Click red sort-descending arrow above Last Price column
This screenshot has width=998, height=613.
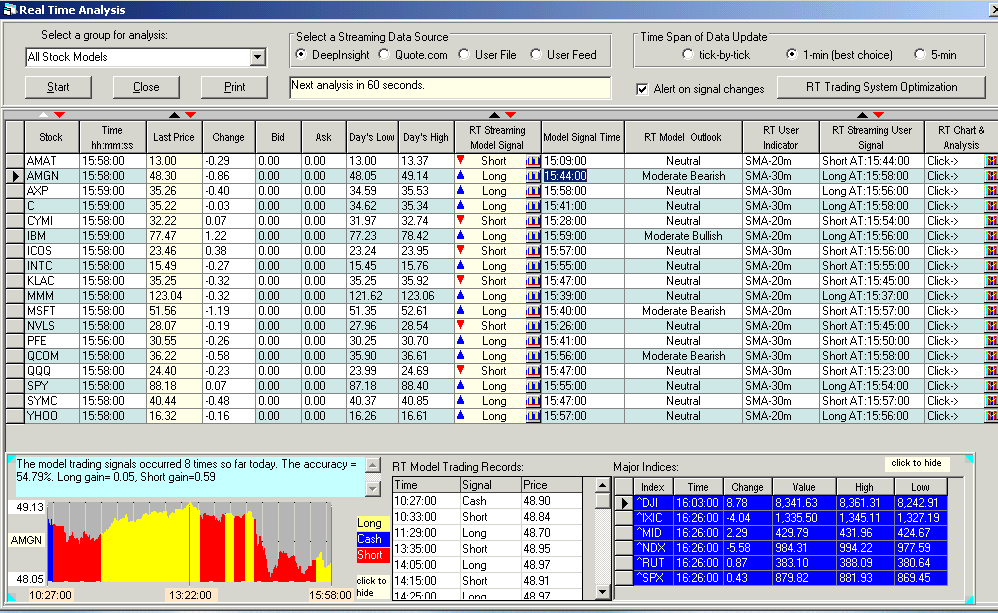pos(189,116)
